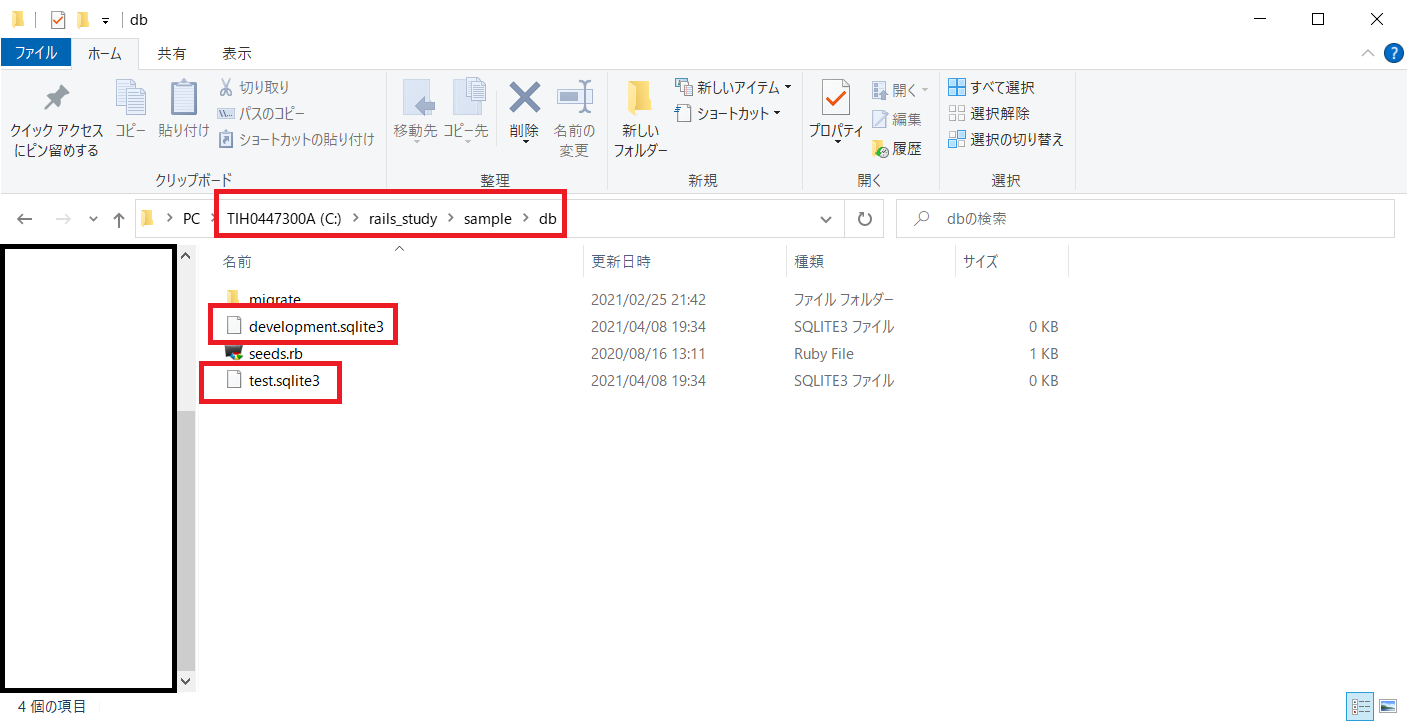1407x721 pixels.
Task: Open the New item (新しいアイテム) dropdown
Action: [733, 88]
